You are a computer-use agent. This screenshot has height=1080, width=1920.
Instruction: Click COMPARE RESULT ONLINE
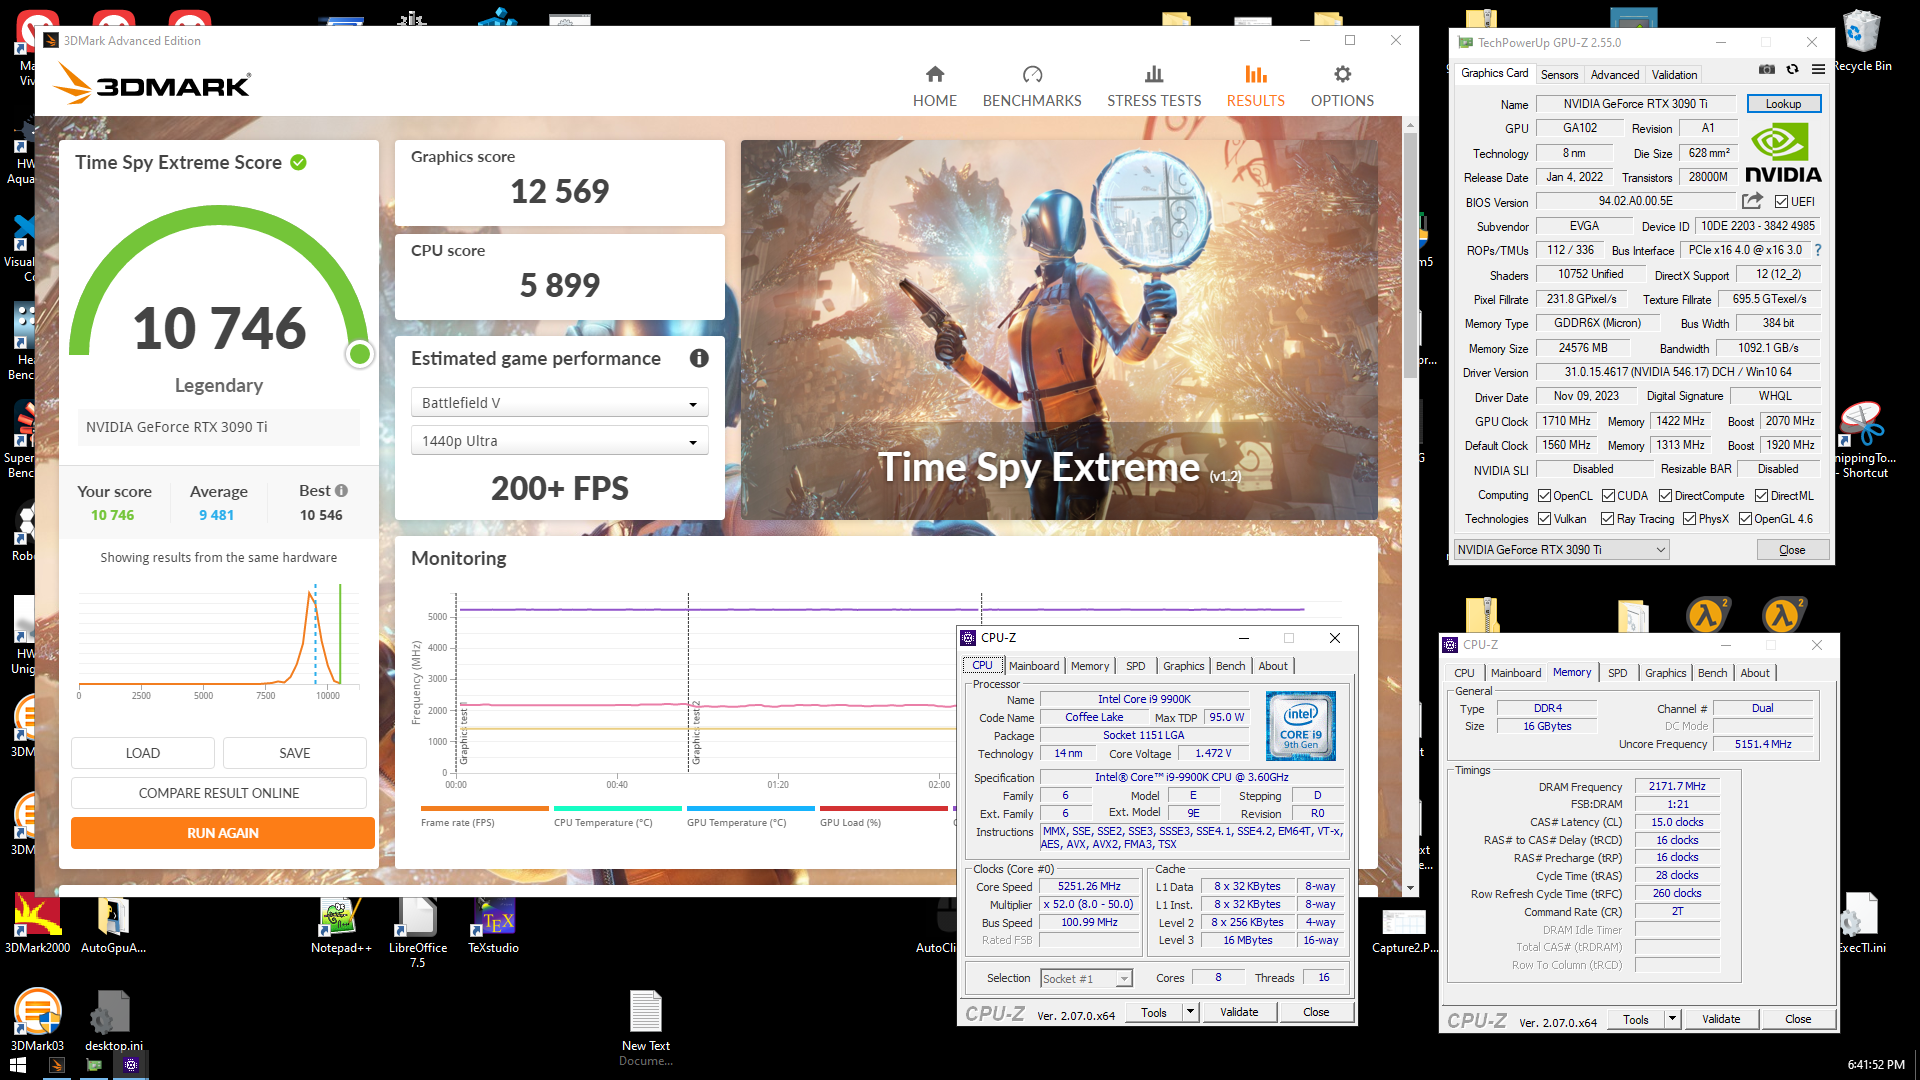click(219, 793)
